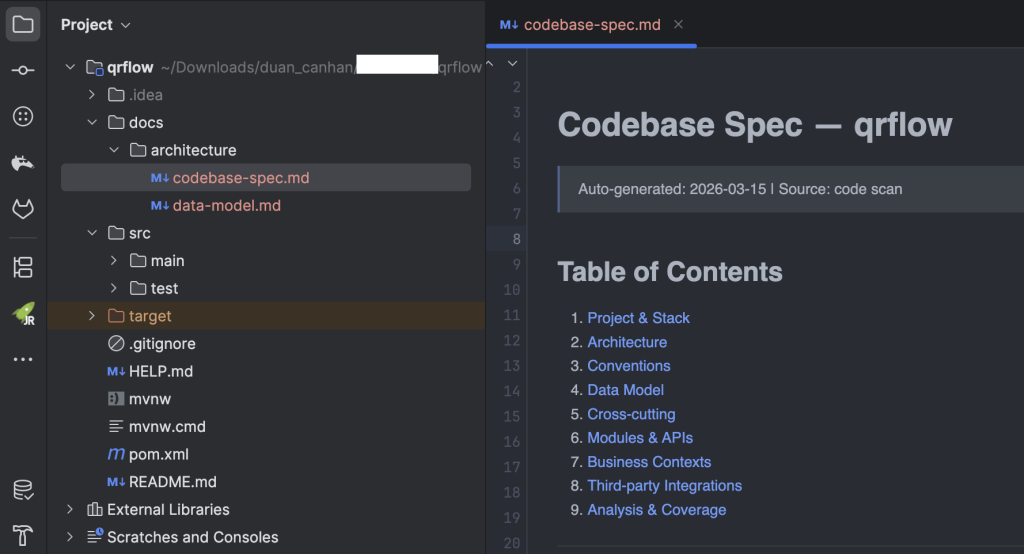Viewport: 1024px width, 554px height.
Task: Open the Database tool window
Action: tap(23, 490)
